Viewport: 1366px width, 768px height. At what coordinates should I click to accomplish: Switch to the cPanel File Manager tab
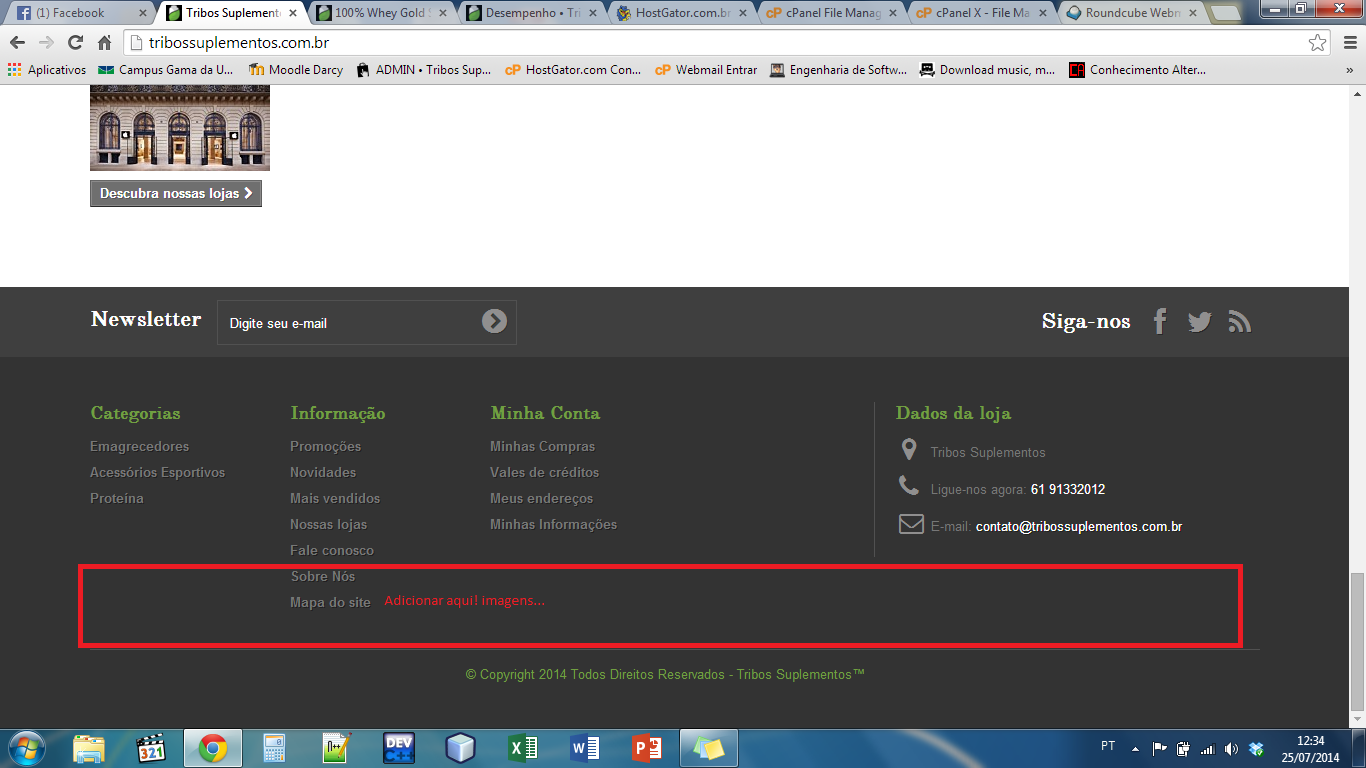tap(830, 13)
